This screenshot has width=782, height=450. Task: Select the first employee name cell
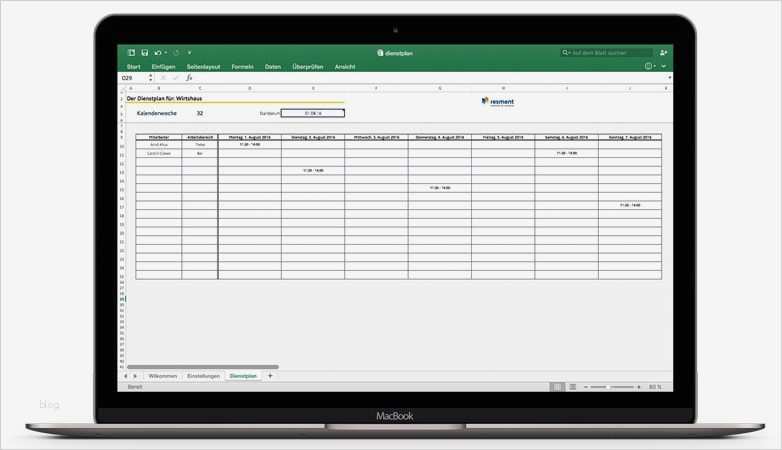click(159, 145)
